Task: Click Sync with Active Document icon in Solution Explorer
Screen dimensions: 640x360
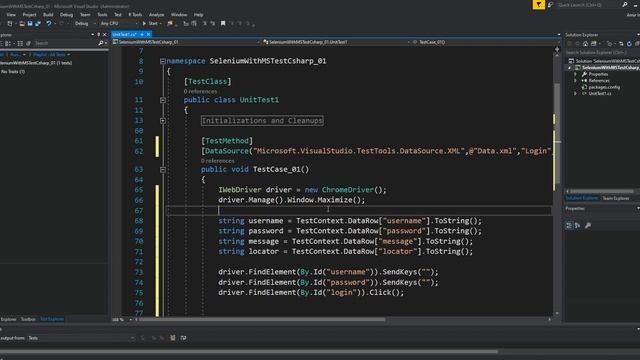Action: [621, 44]
